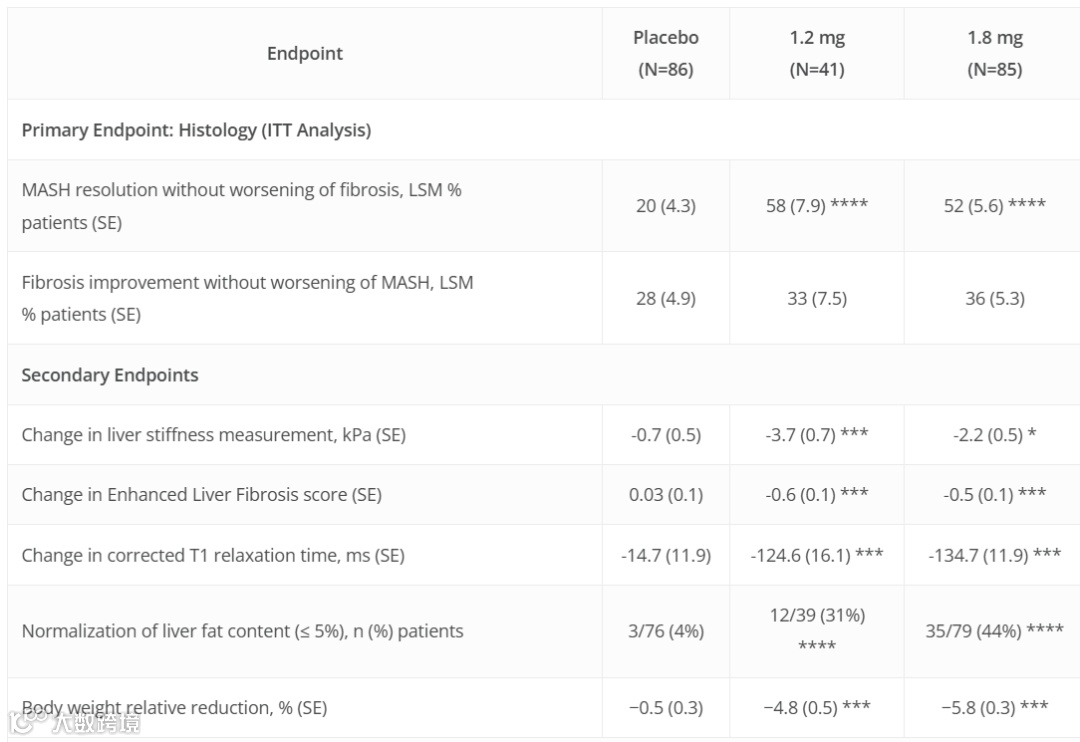The image size is (1080, 742).
Task: Click the Fibrosis improvement row label
Action: [x=247, y=298]
